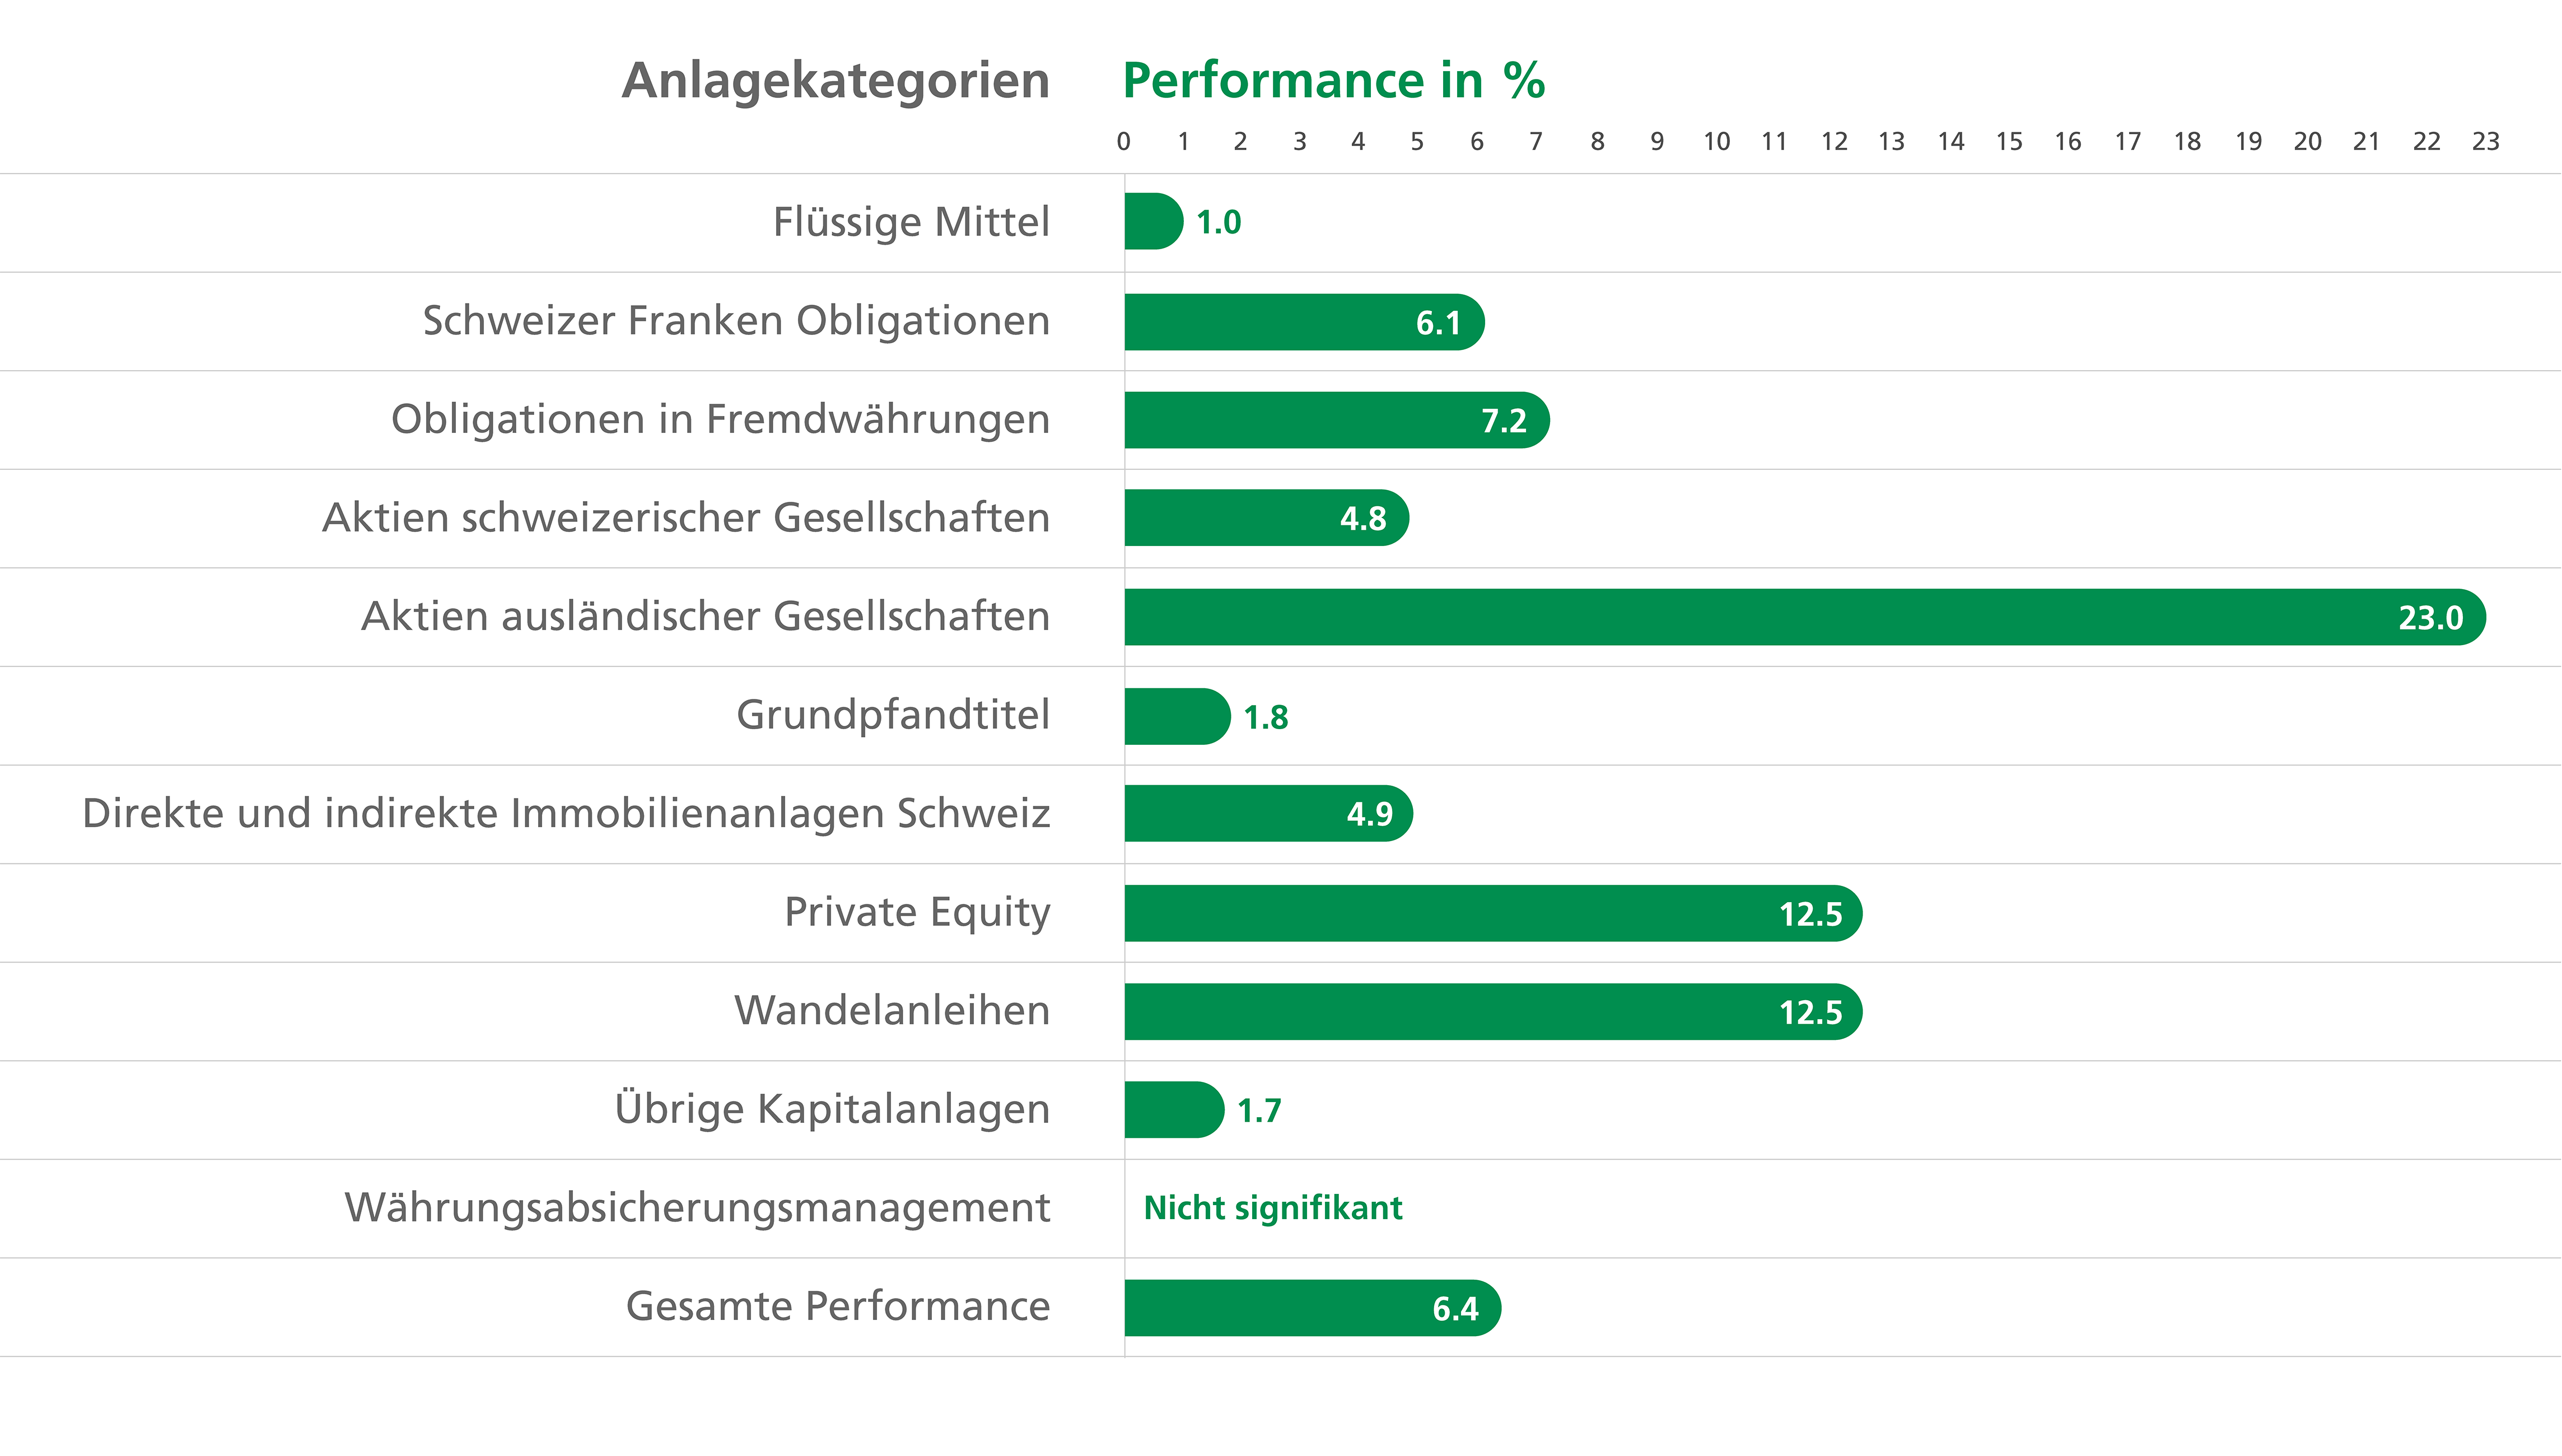Click axis tick label 23
The width and height of the screenshot is (2562, 1456).
[2486, 141]
